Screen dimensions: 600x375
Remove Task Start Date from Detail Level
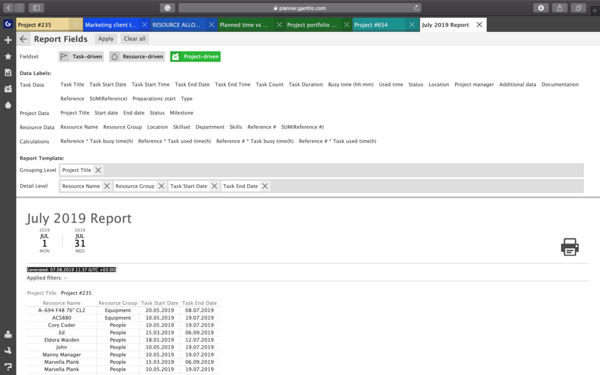(x=214, y=186)
